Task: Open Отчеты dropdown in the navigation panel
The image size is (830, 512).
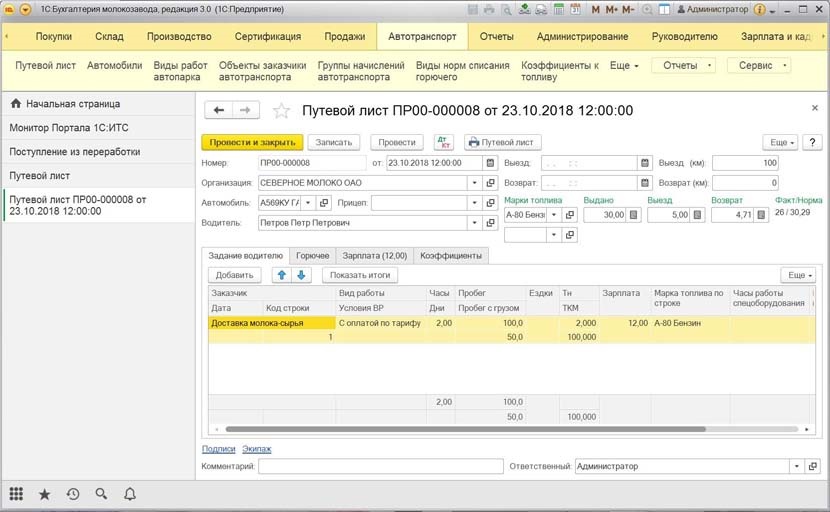Action: 683,66
